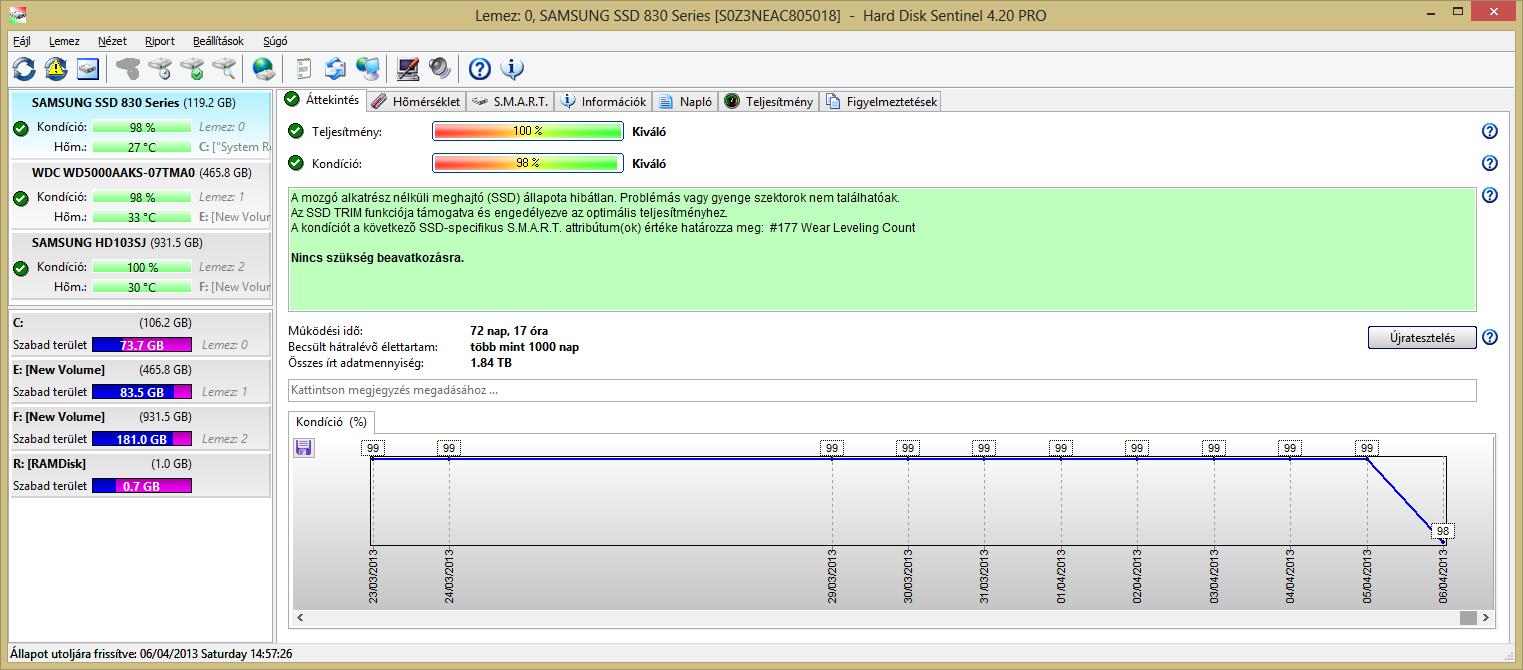The image size is (1523, 670).
Task: Click the notepad report toolbar icon
Action: point(303,68)
